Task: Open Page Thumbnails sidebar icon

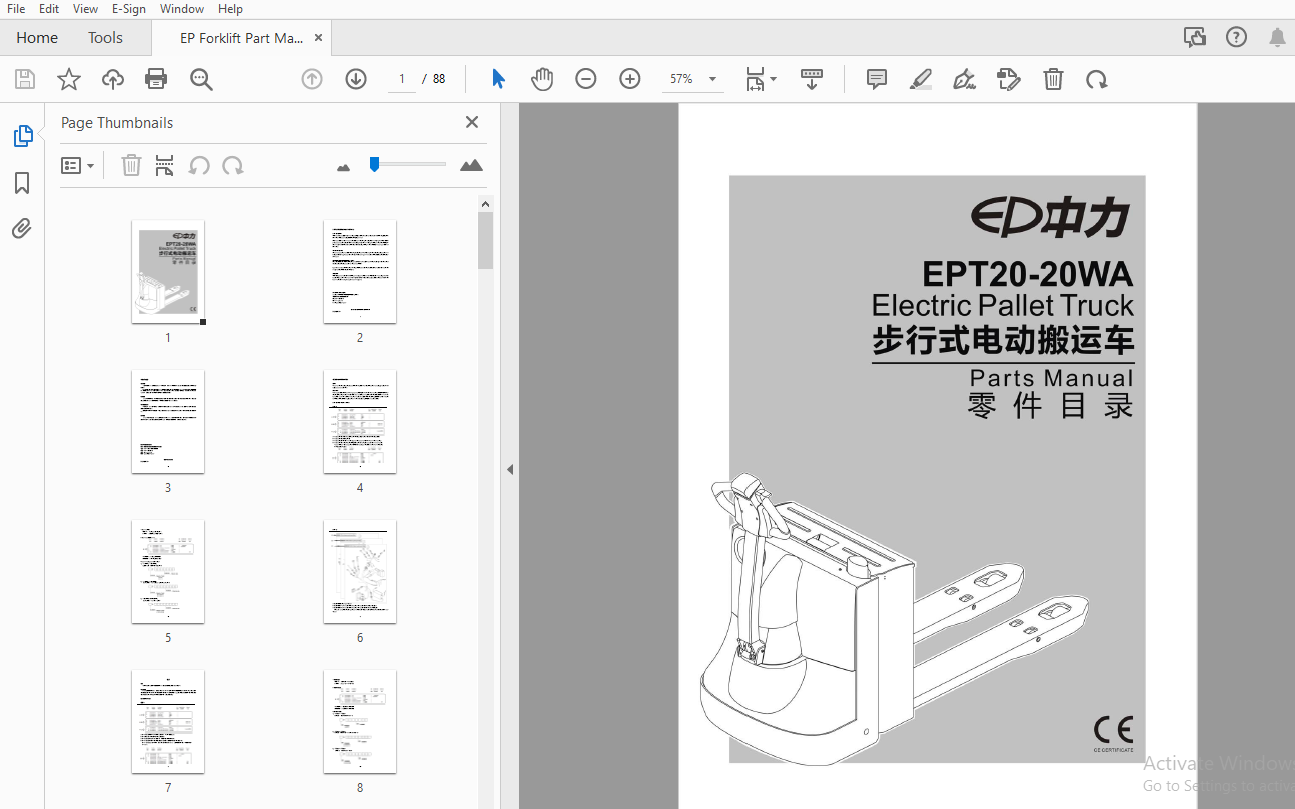Action: point(22,136)
